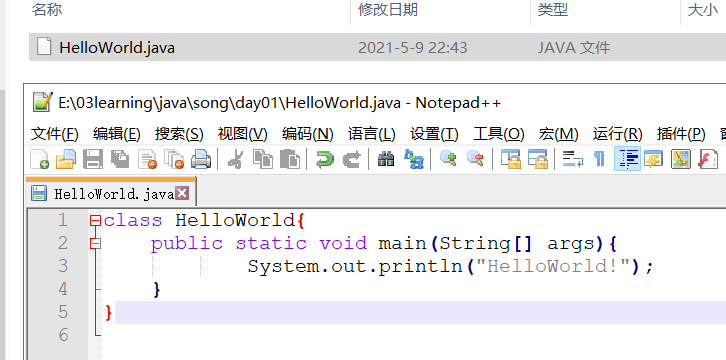This screenshot has width=726, height=360.
Task: Click line number 1 in the margin
Action: 63,220
